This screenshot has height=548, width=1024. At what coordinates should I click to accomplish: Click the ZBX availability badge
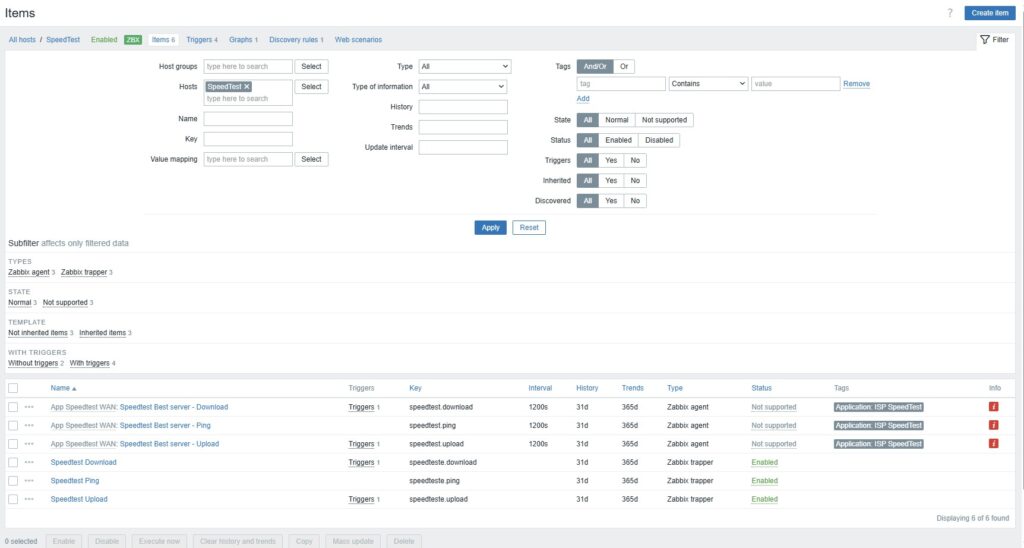tap(132, 40)
